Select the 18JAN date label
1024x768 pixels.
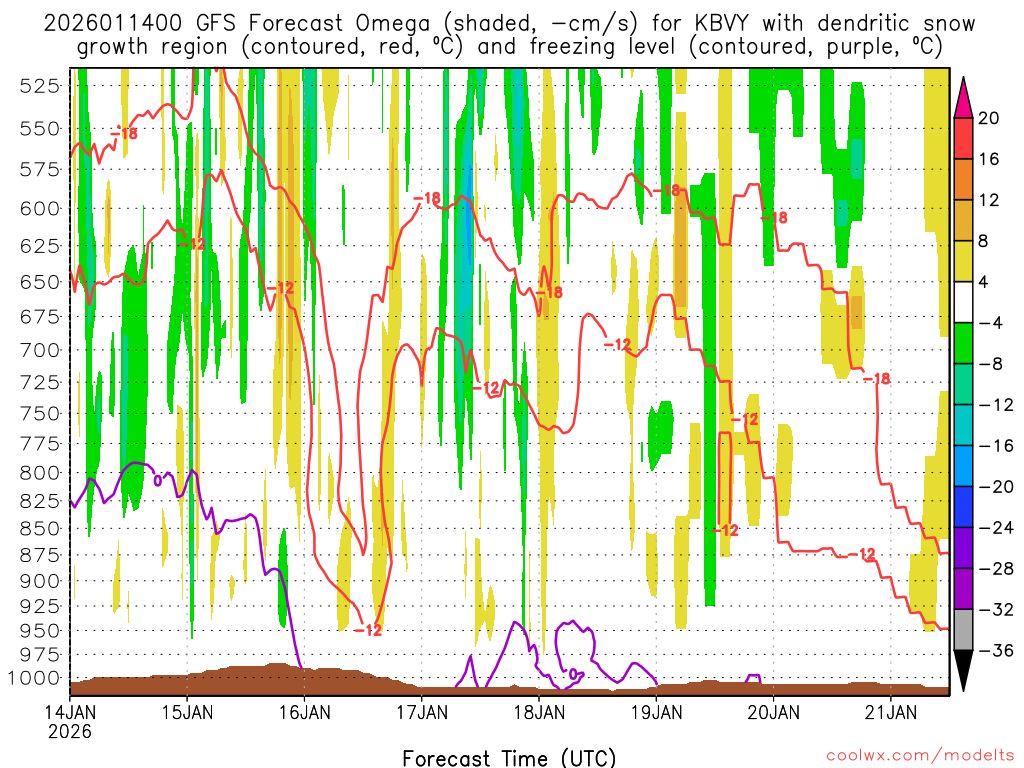point(539,712)
